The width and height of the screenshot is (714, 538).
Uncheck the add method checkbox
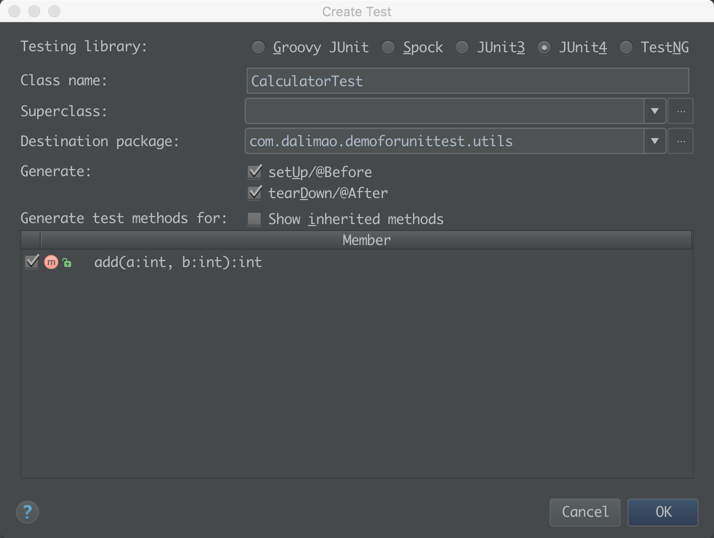point(32,262)
